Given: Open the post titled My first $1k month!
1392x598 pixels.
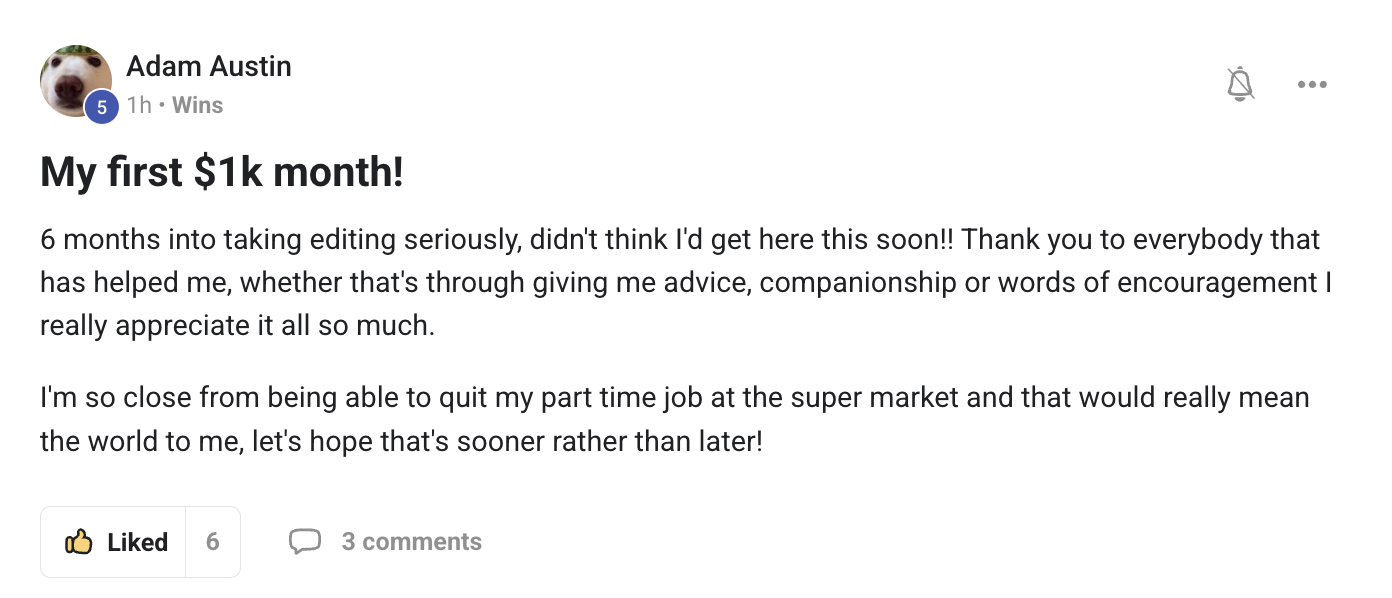Looking at the screenshot, I should point(222,173).
